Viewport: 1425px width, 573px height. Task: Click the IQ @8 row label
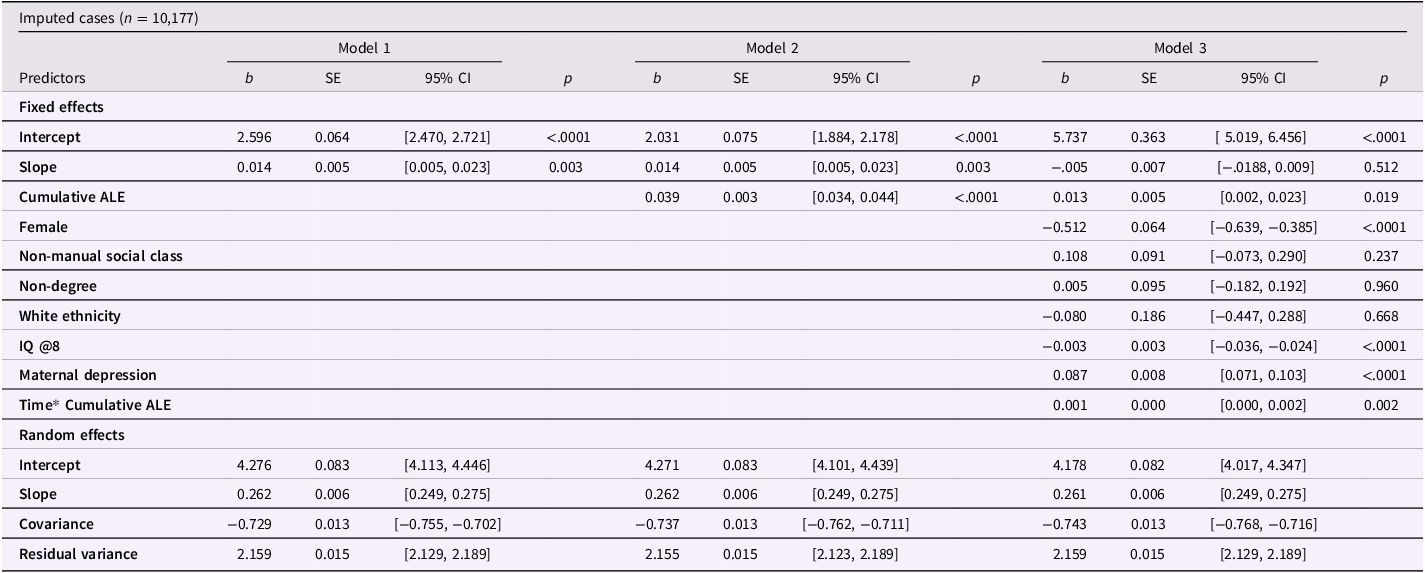pos(40,346)
